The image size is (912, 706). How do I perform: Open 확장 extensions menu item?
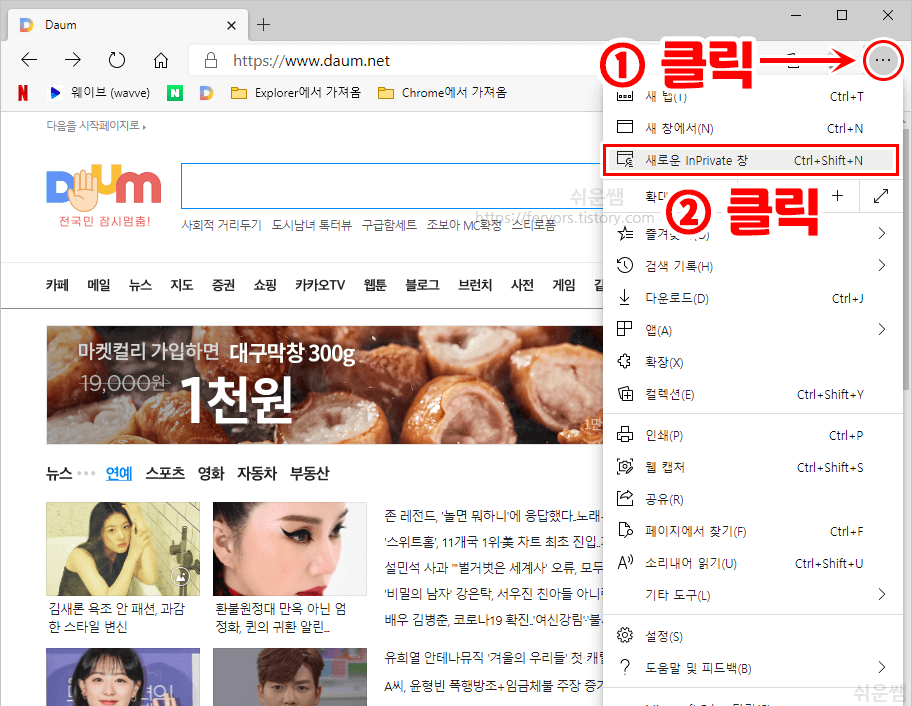[x=751, y=362]
